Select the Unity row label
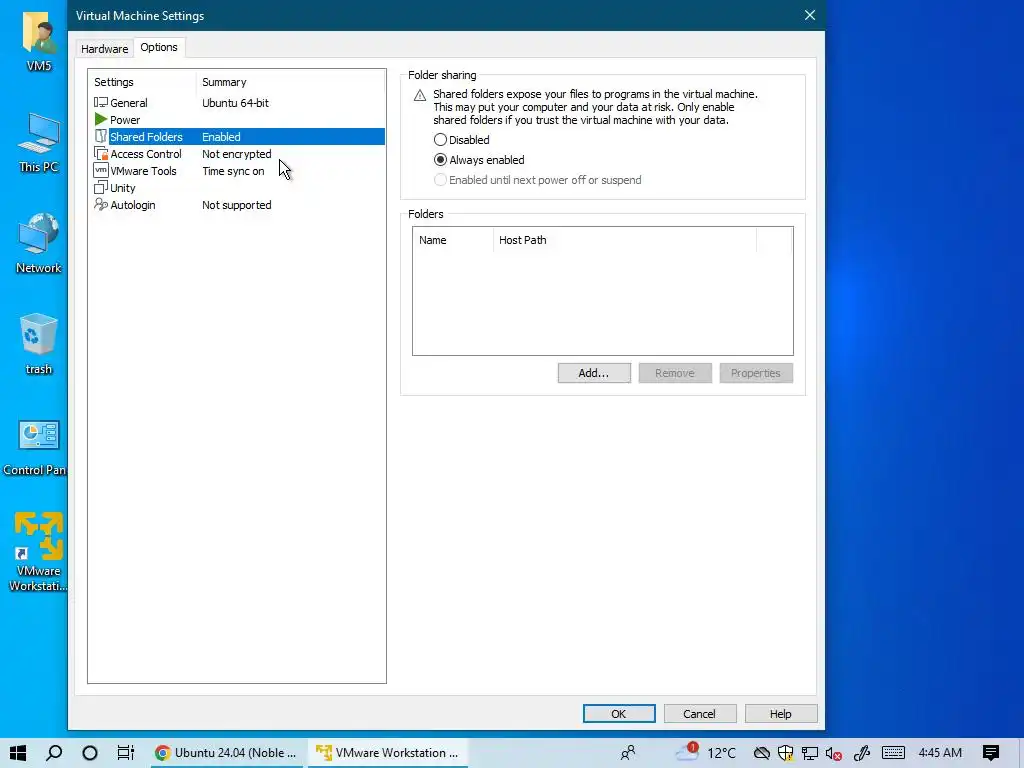This screenshot has width=1024, height=768. point(123,187)
